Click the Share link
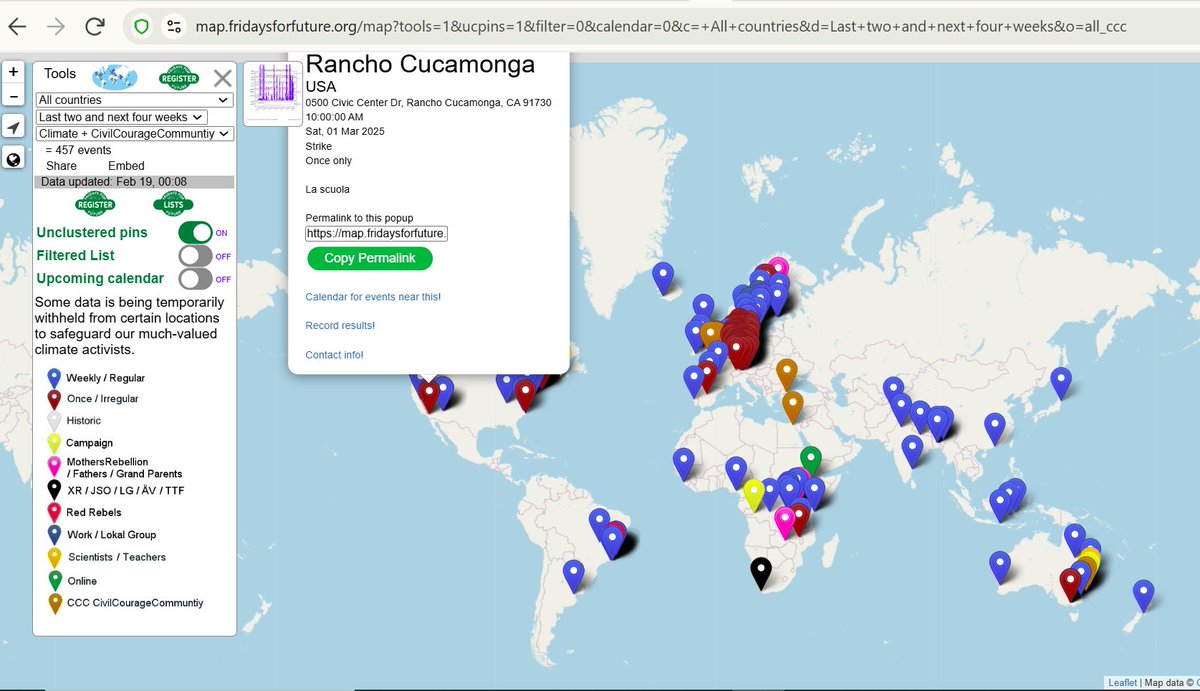This screenshot has height=691, width=1200. coord(61,166)
